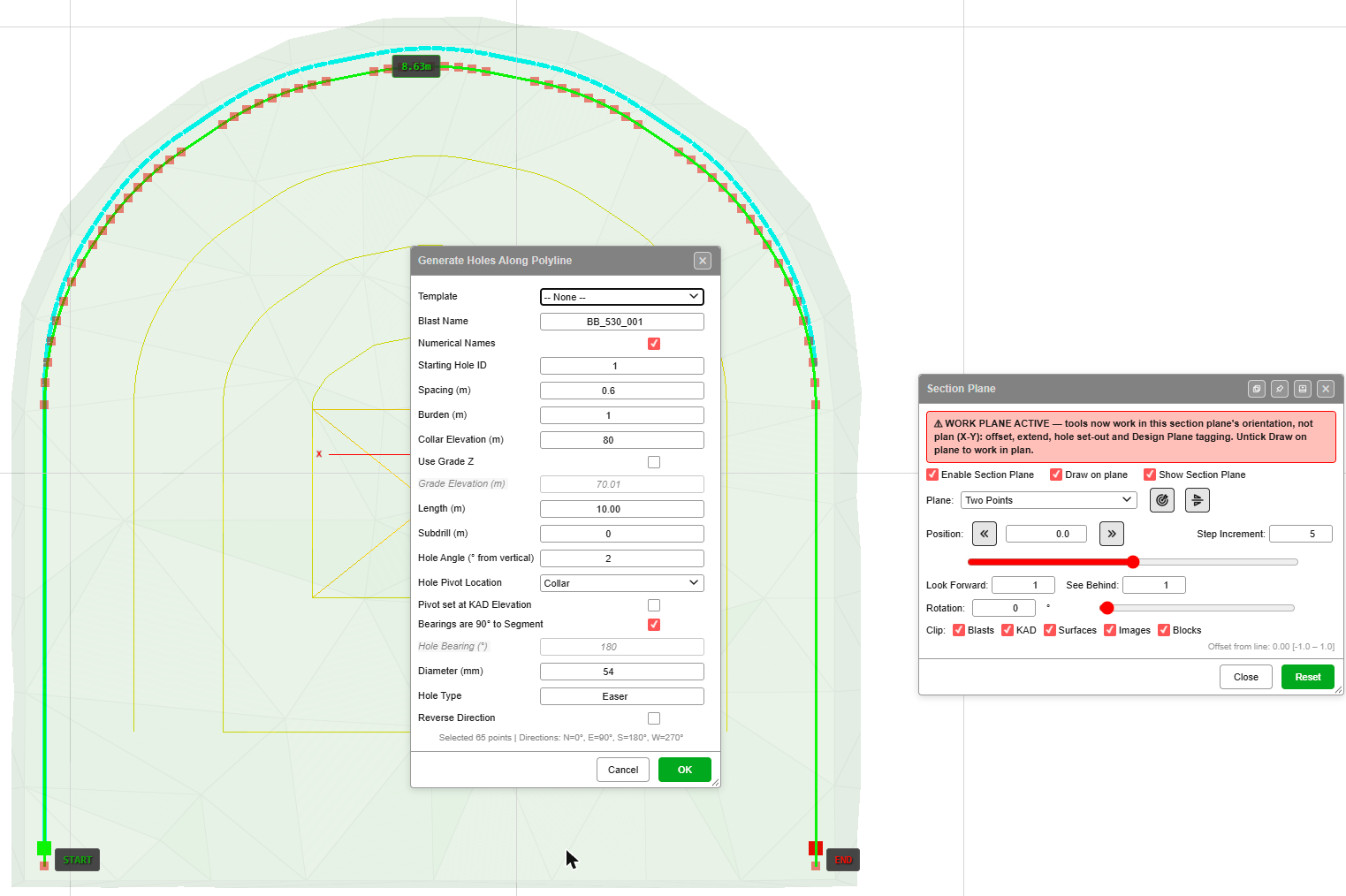Click the Look Forward input field
1346x896 pixels.
(x=1023, y=585)
